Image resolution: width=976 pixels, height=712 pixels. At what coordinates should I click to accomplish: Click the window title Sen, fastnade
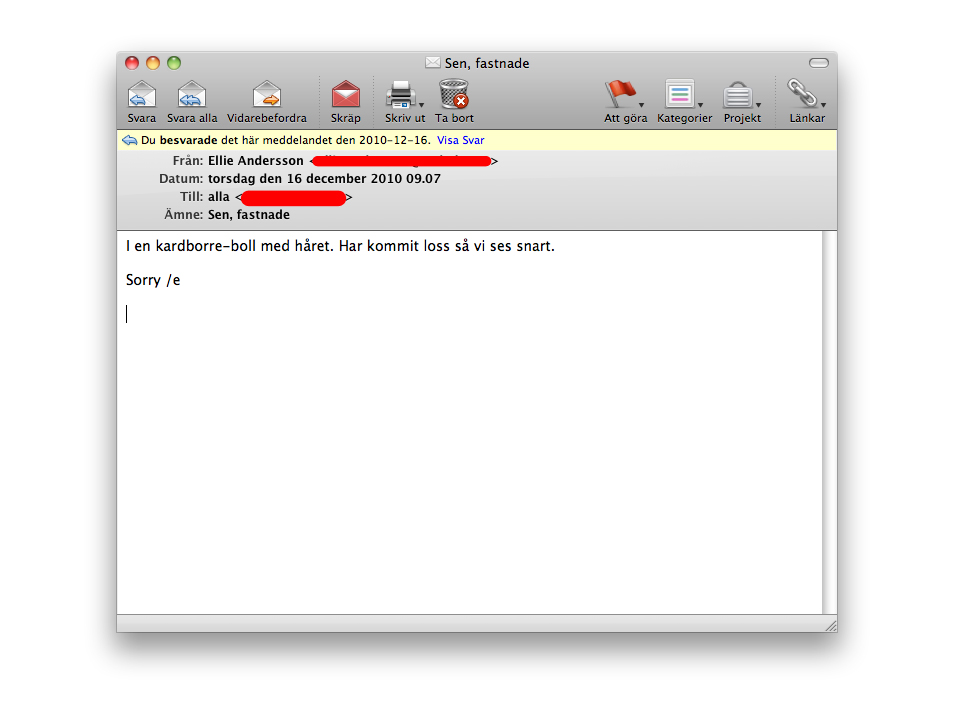coord(487,63)
